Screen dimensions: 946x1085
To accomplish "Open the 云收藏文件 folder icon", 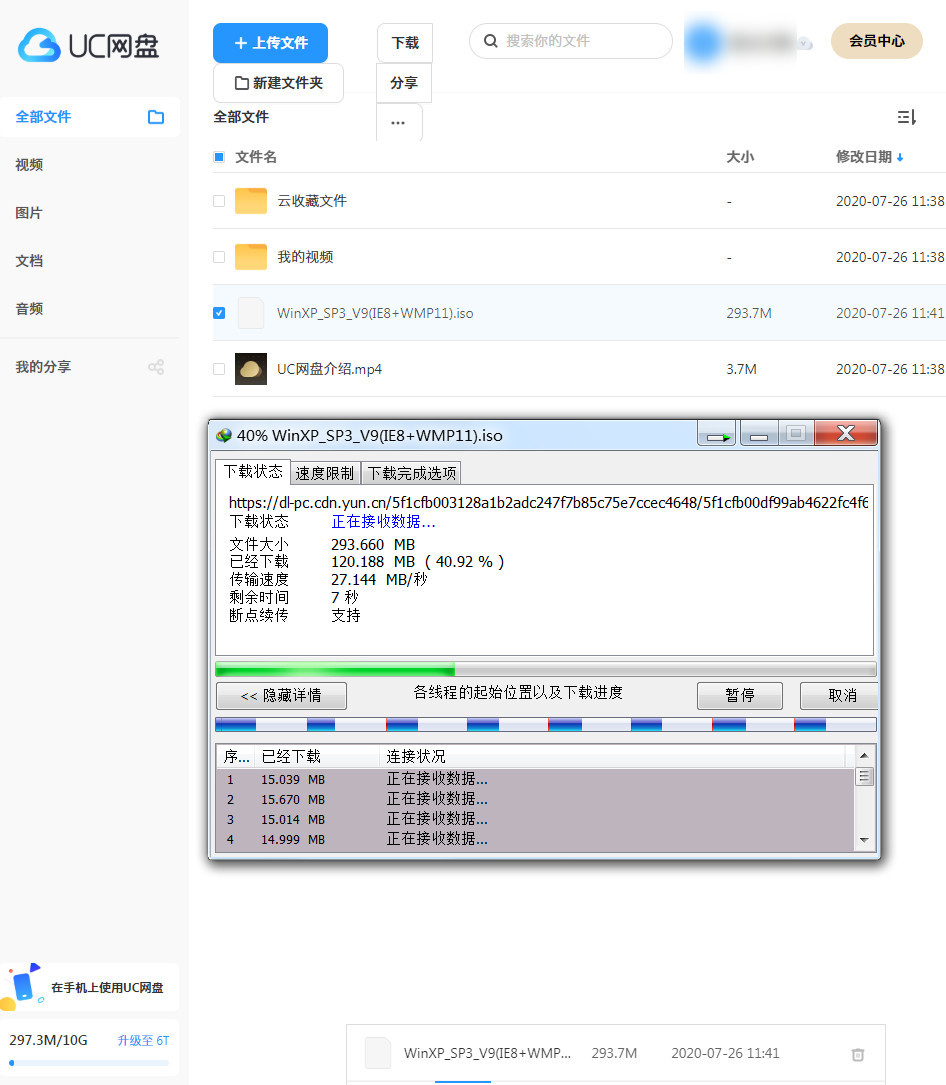I will pyautogui.click(x=251, y=201).
